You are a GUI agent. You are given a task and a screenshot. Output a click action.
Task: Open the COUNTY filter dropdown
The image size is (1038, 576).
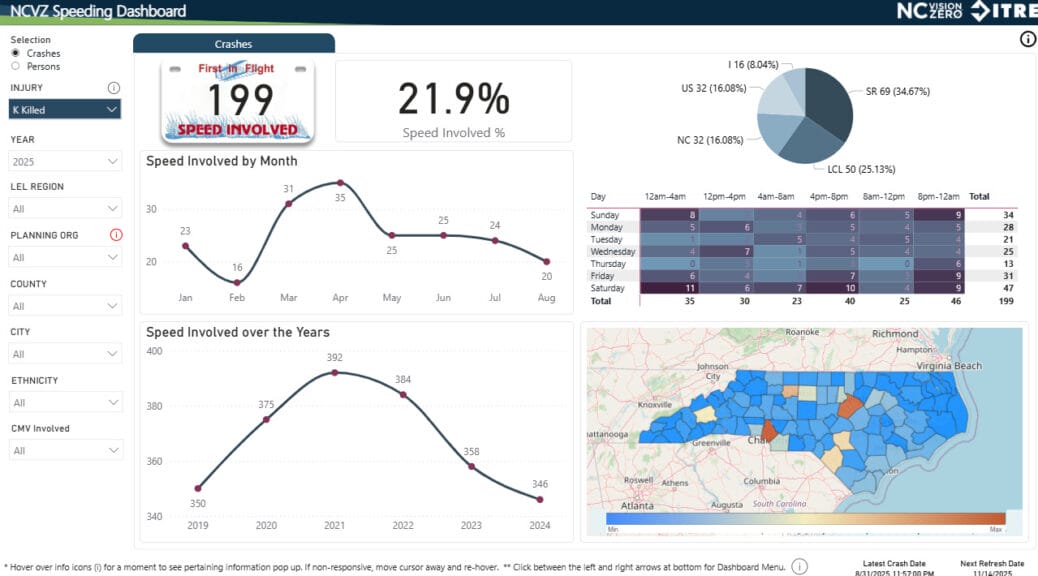pyautogui.click(x=65, y=306)
